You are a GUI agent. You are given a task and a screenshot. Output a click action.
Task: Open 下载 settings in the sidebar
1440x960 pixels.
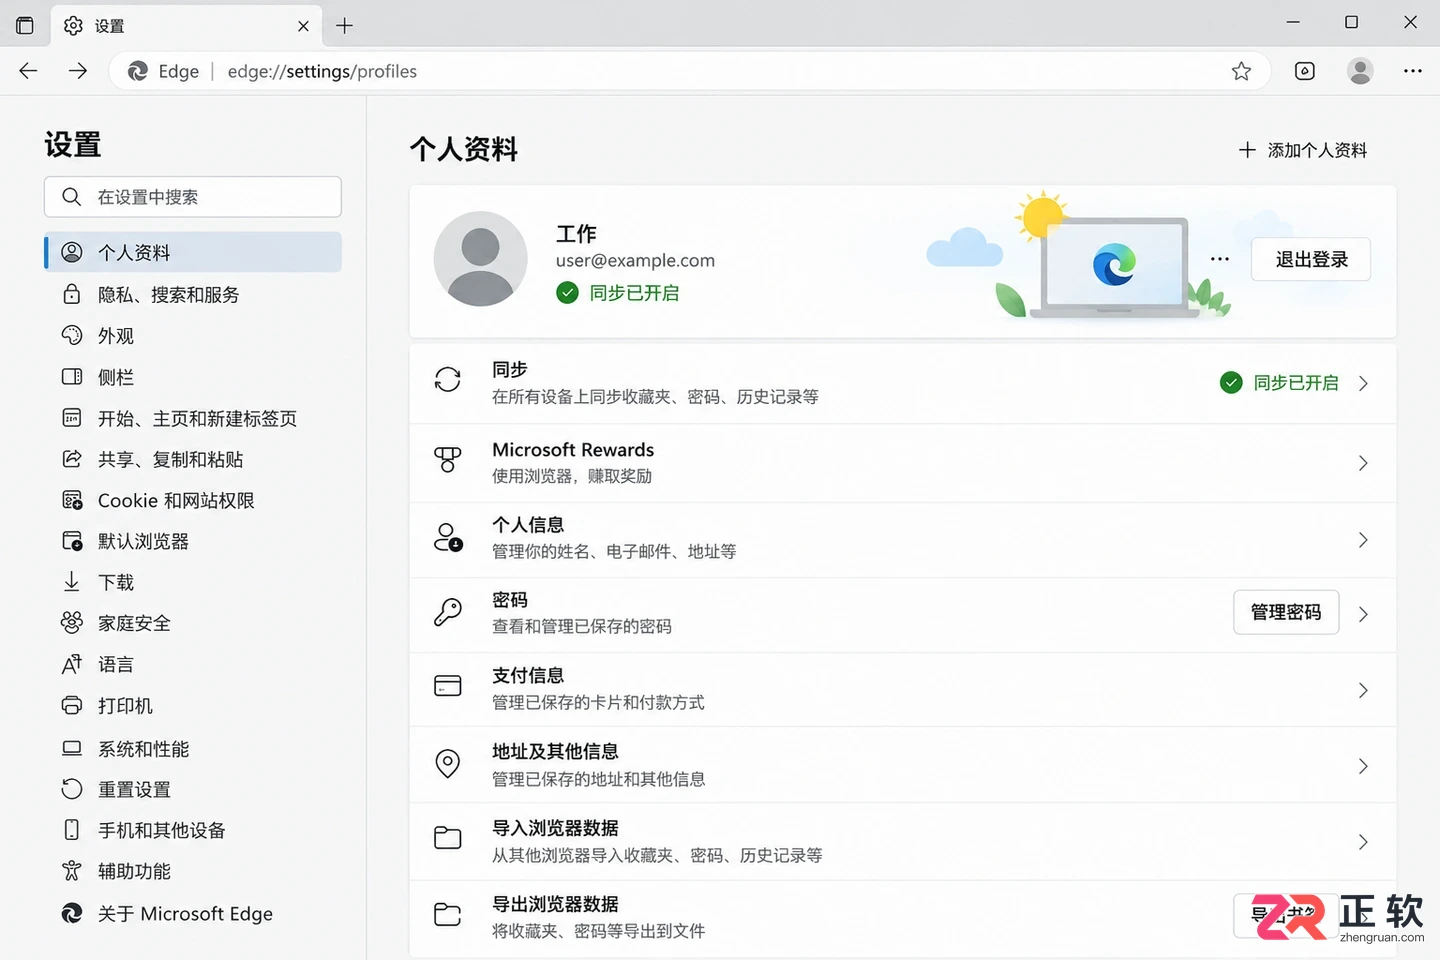click(x=193, y=582)
